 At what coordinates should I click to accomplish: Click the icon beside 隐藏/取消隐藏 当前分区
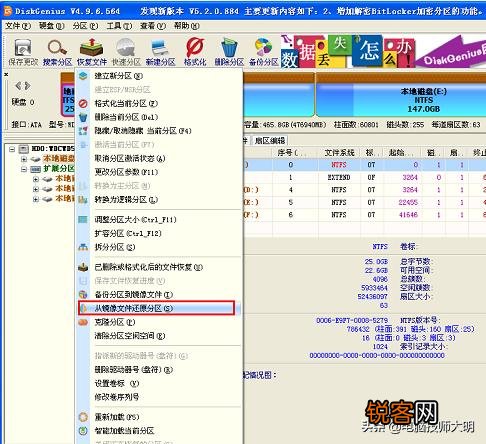click(x=83, y=131)
